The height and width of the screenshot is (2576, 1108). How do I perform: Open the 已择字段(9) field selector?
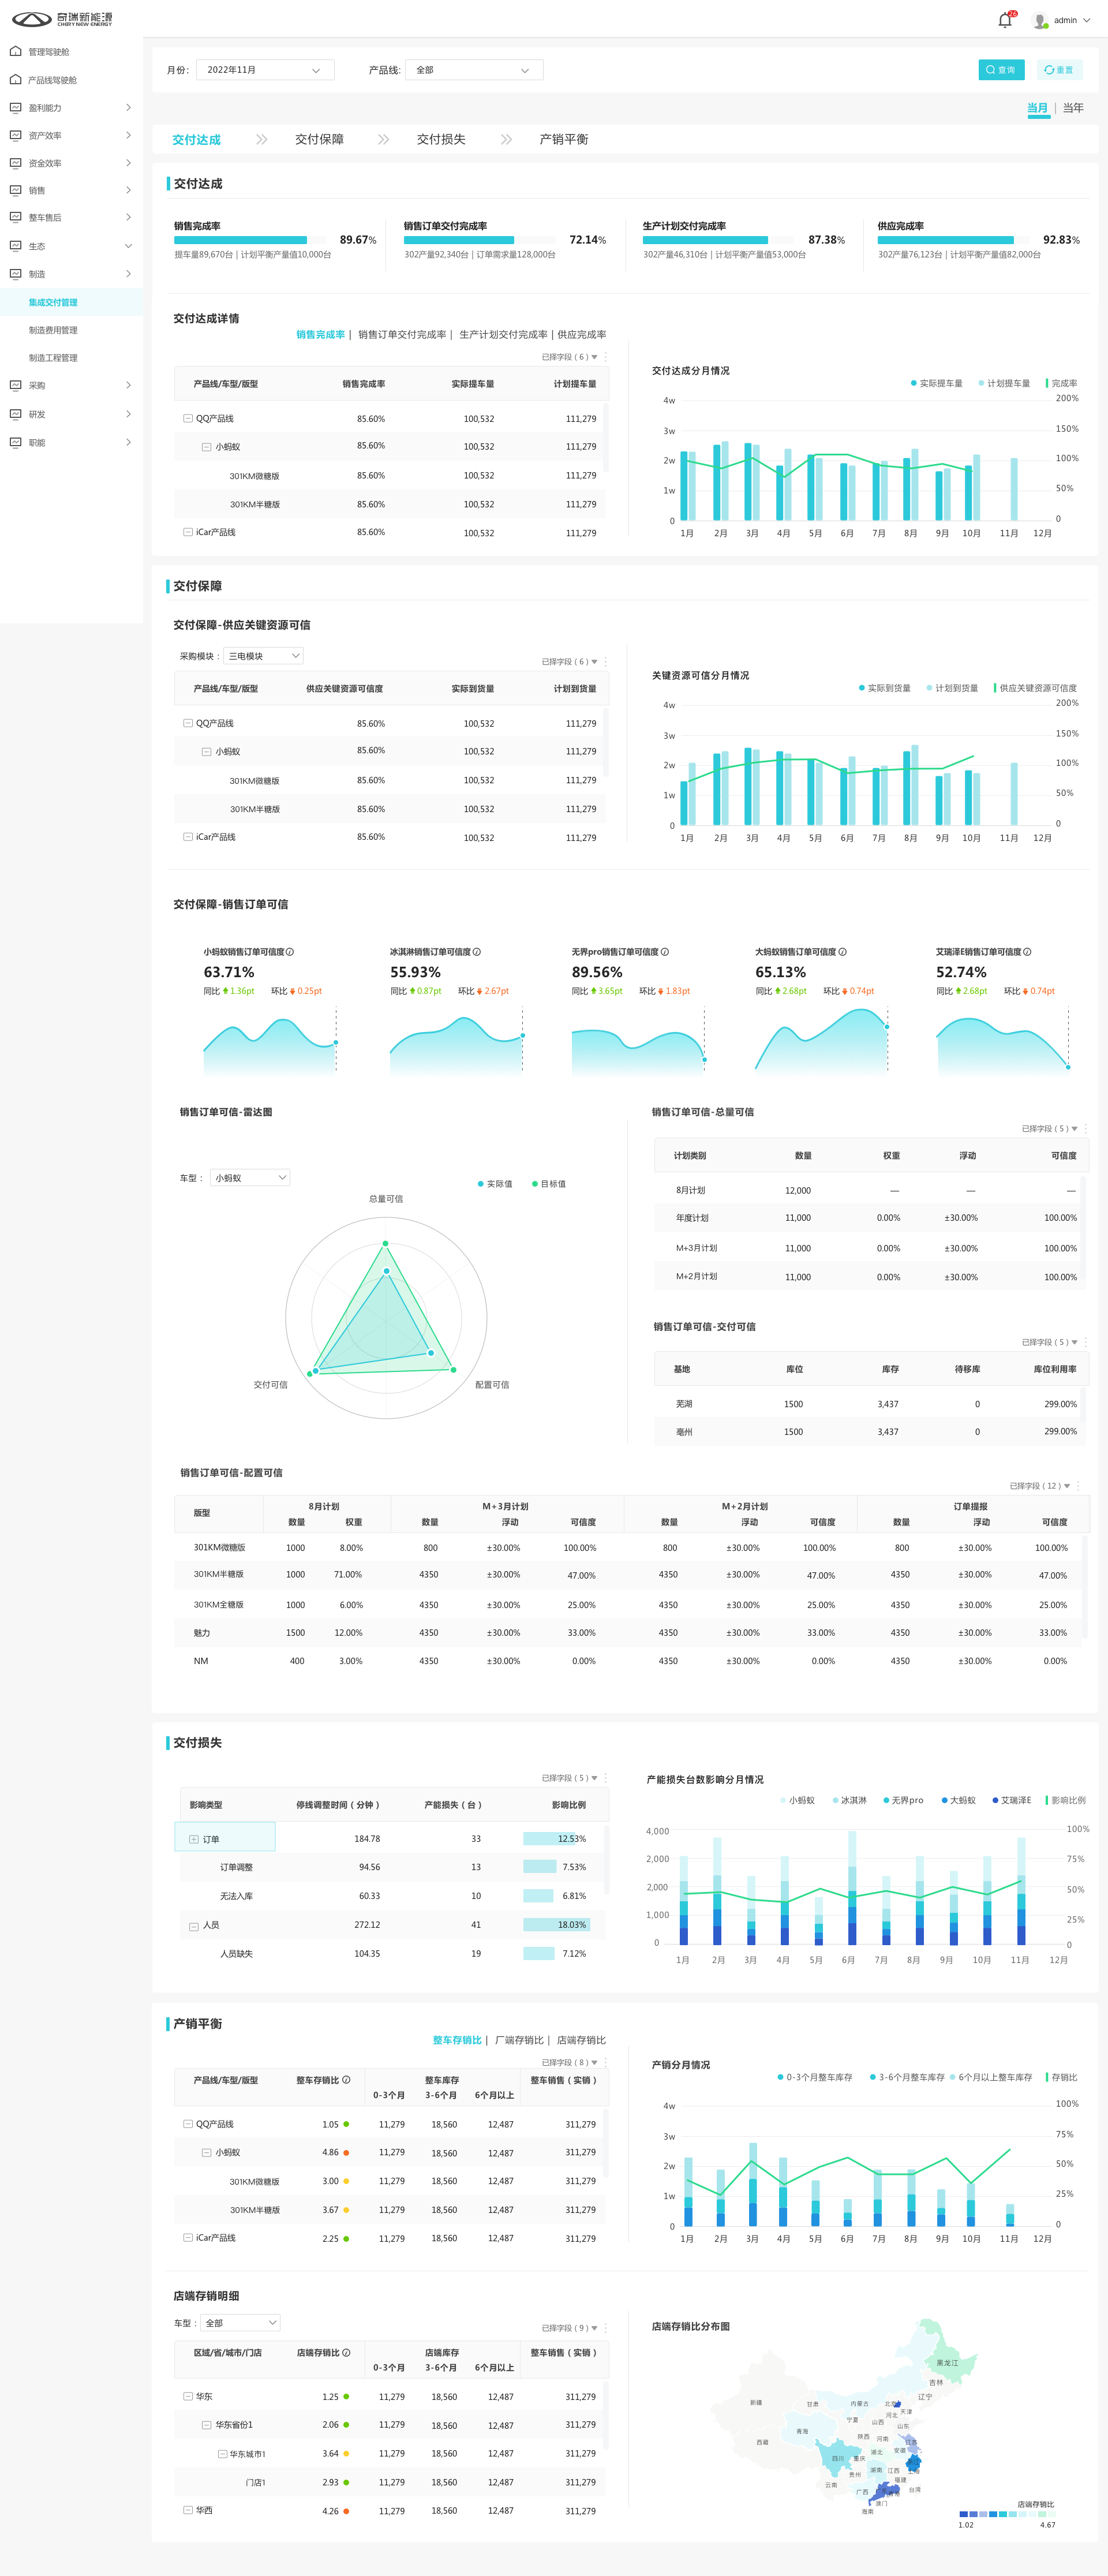[x=569, y=2328]
